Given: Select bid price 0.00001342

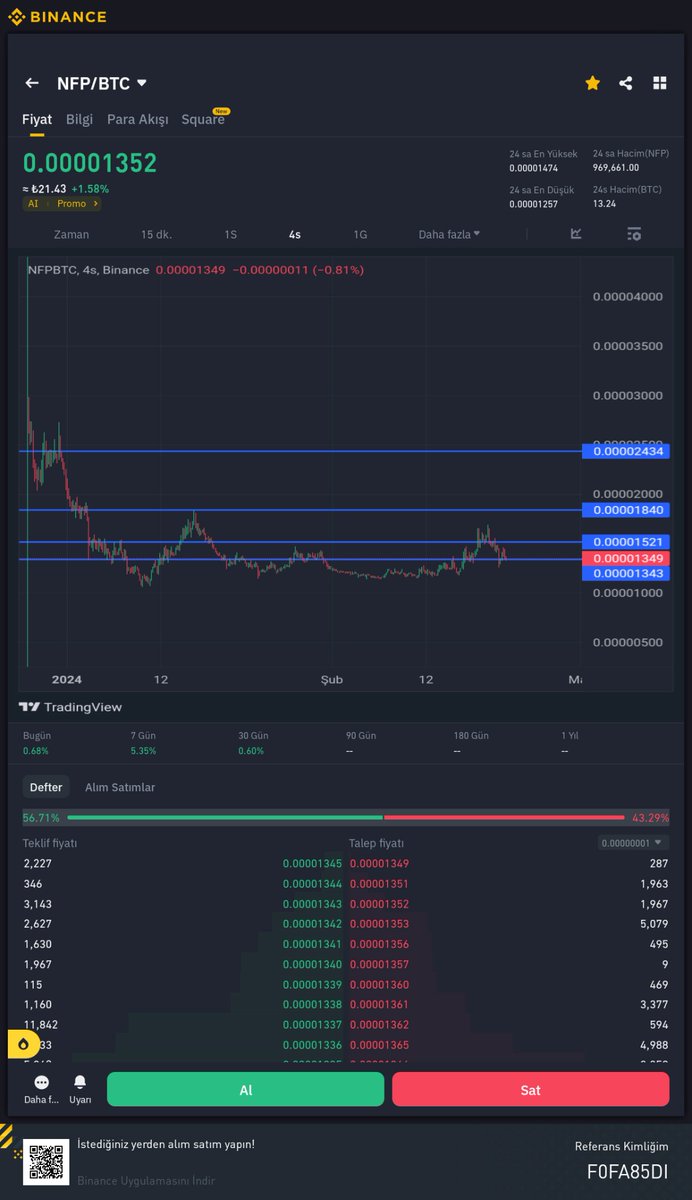Looking at the screenshot, I should pos(312,924).
